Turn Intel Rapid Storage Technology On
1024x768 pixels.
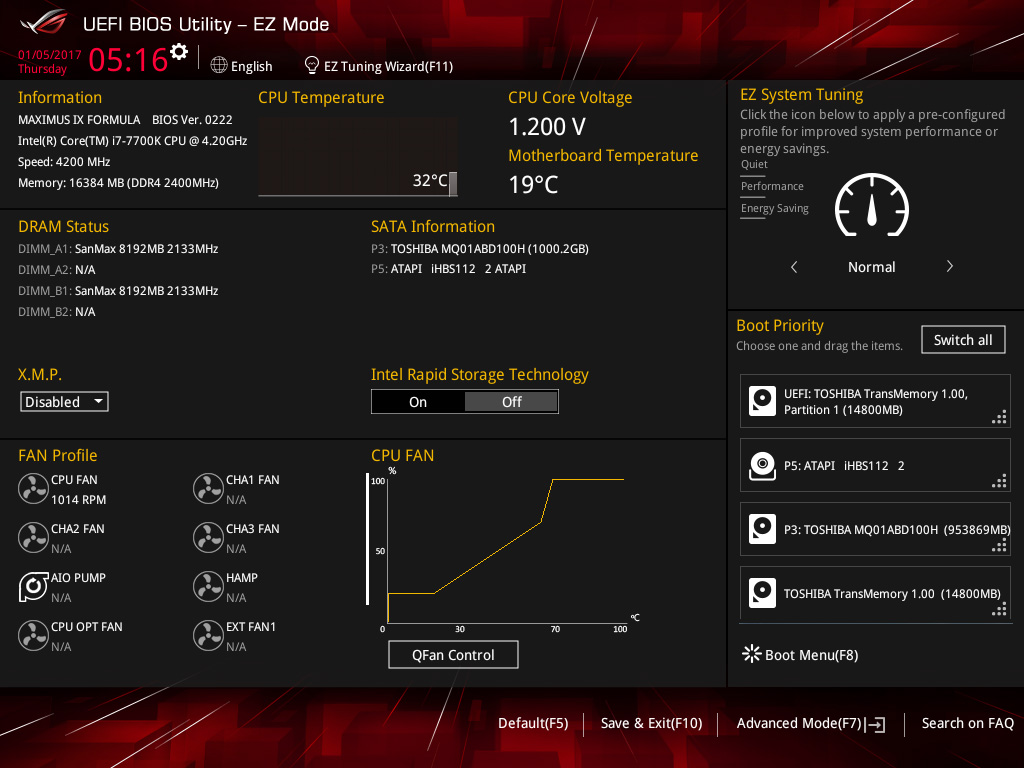(x=418, y=402)
